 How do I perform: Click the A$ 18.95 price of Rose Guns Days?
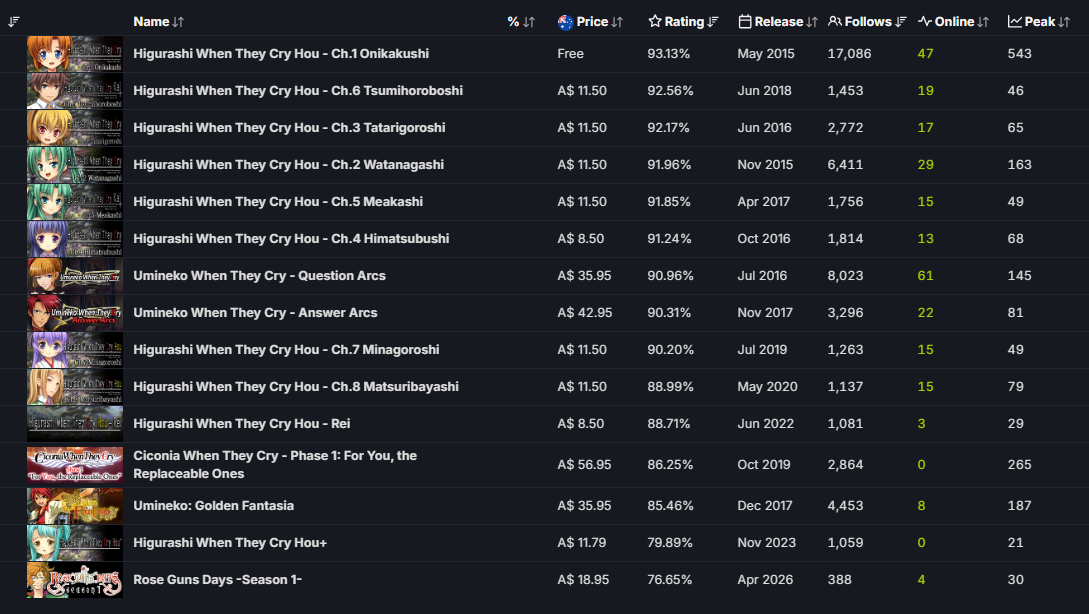pyautogui.click(x=583, y=579)
